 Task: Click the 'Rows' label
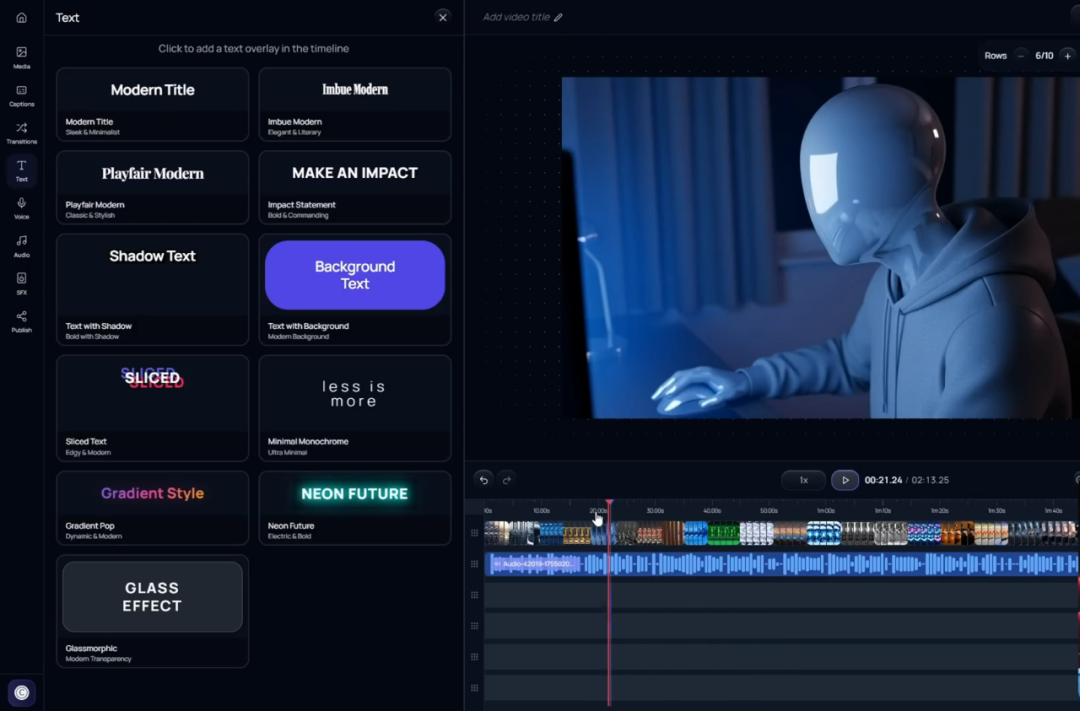point(995,56)
